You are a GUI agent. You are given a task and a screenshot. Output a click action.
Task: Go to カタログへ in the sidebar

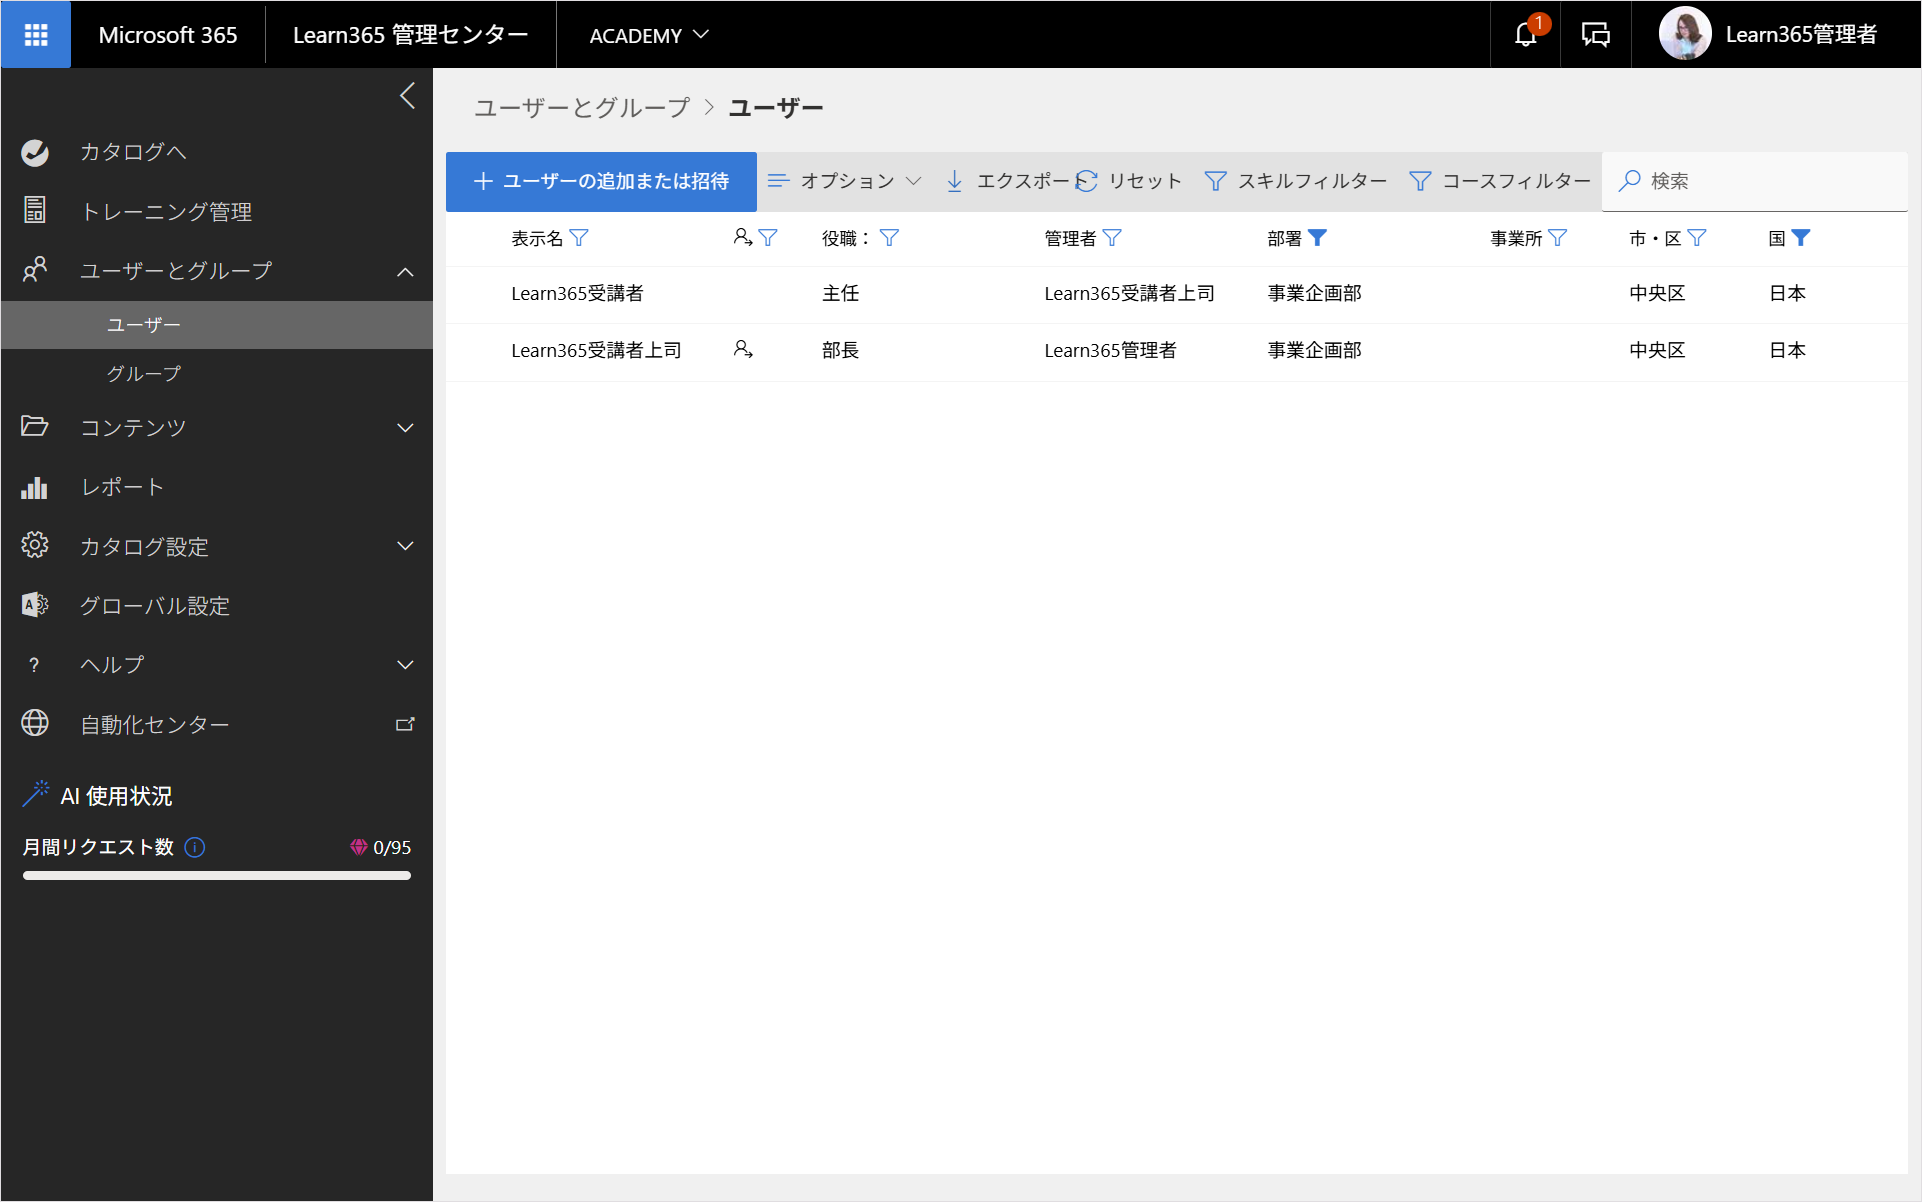(133, 152)
